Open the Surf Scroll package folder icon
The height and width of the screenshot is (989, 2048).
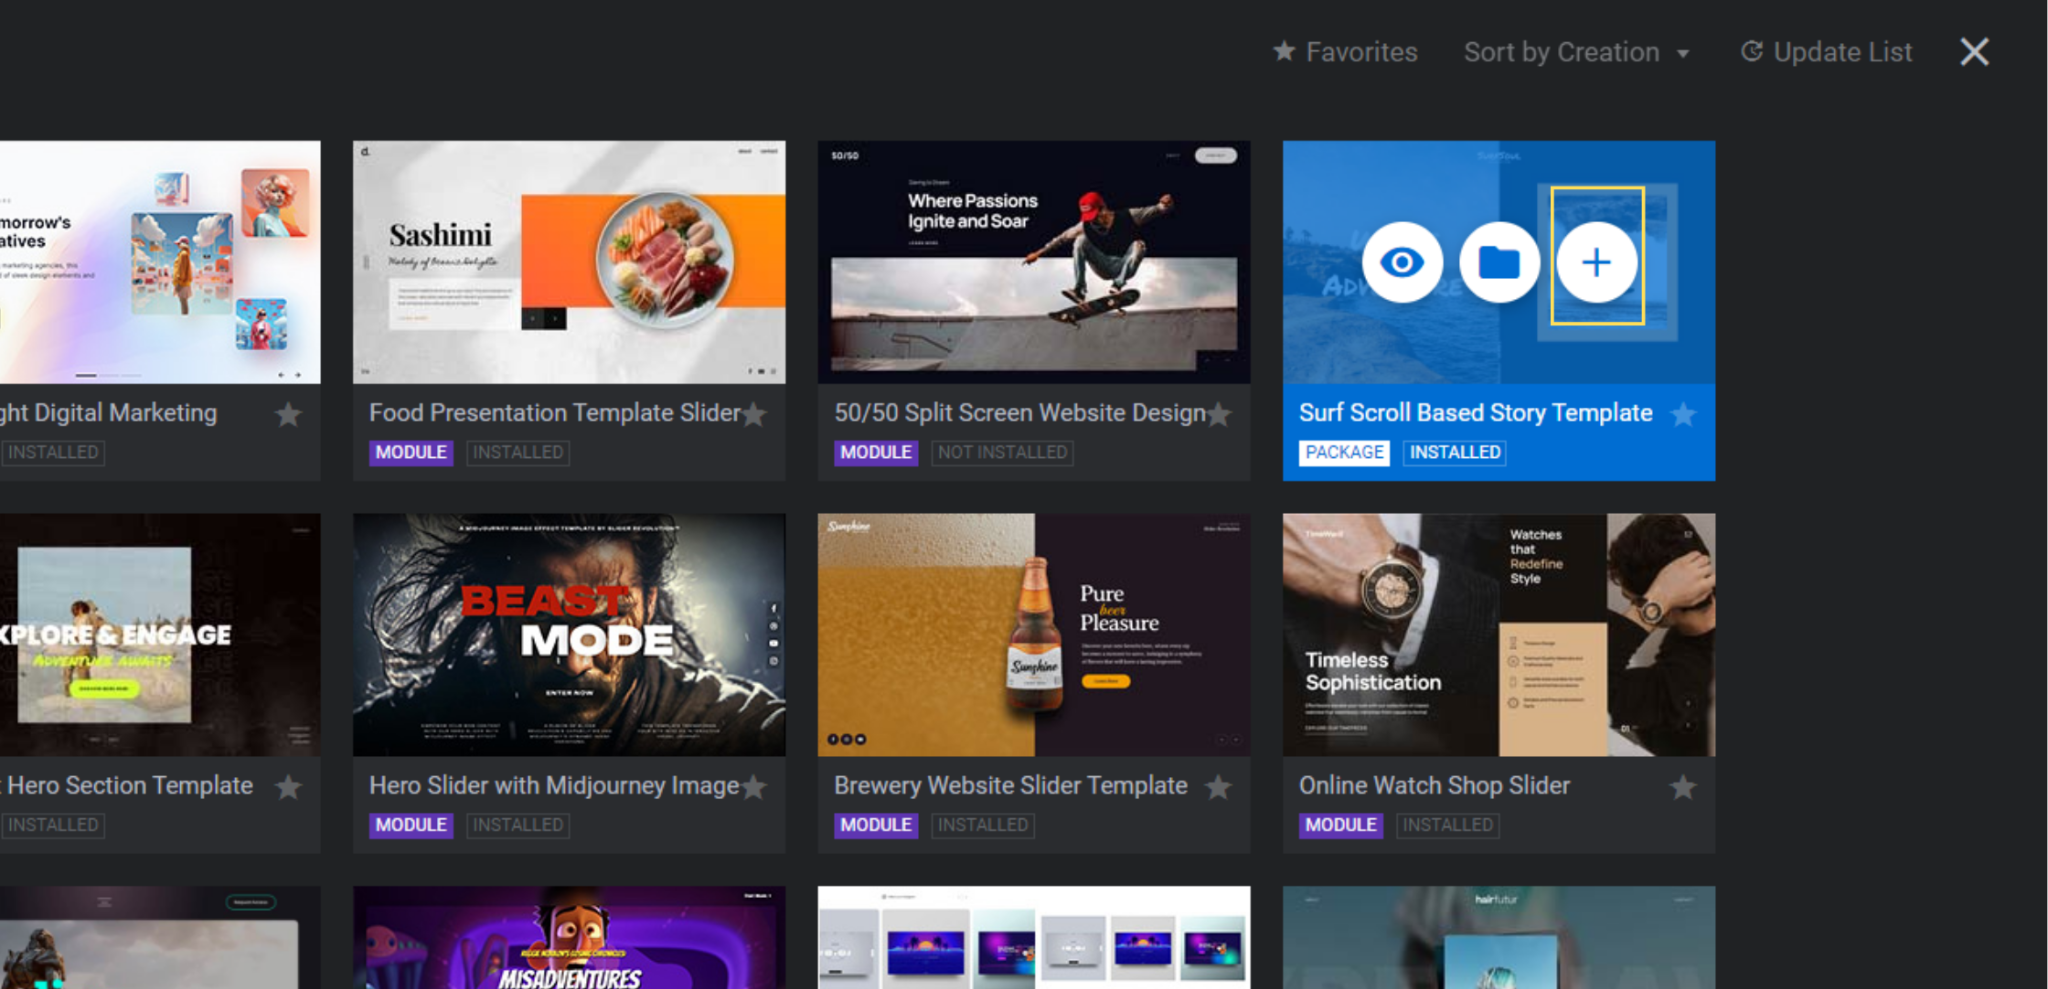(x=1499, y=262)
